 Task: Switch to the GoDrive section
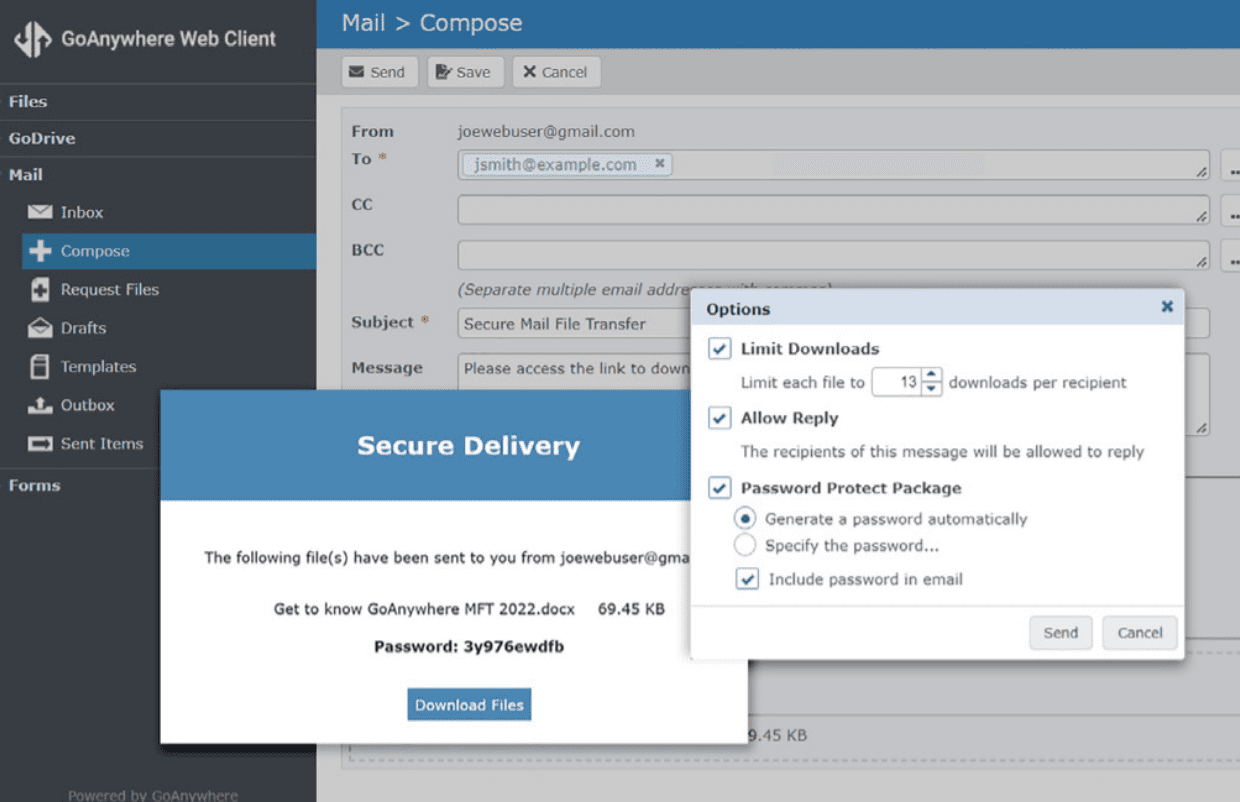tap(41, 138)
